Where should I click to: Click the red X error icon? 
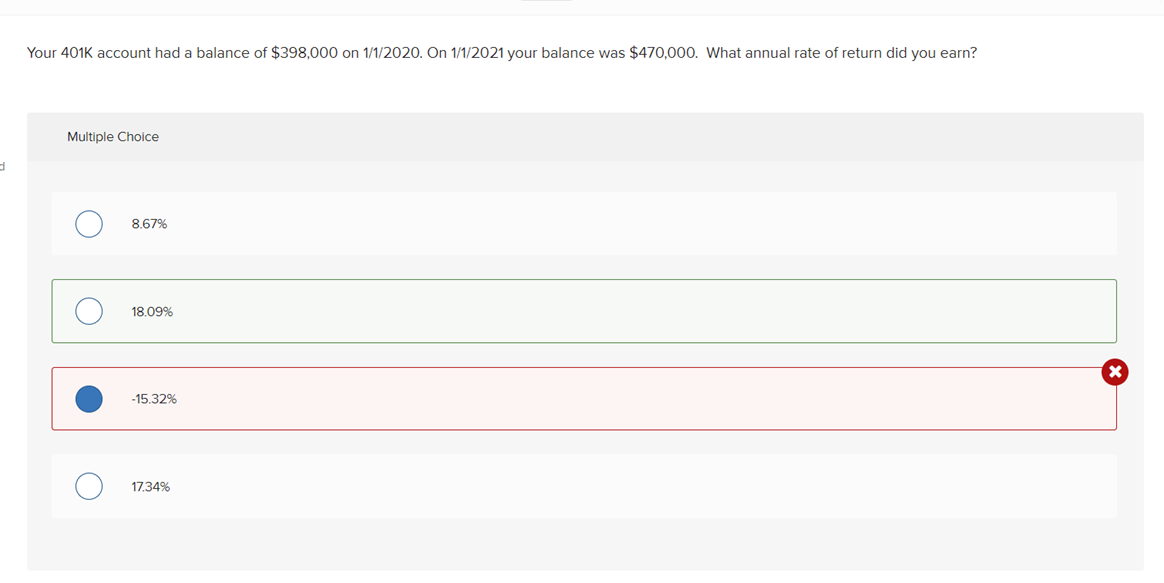[x=1115, y=372]
